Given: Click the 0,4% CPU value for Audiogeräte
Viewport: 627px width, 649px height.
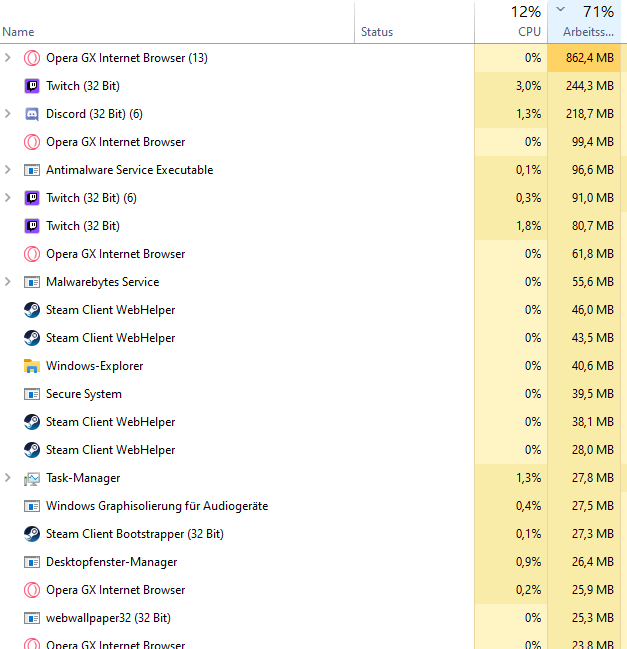Looking at the screenshot, I should point(529,506).
